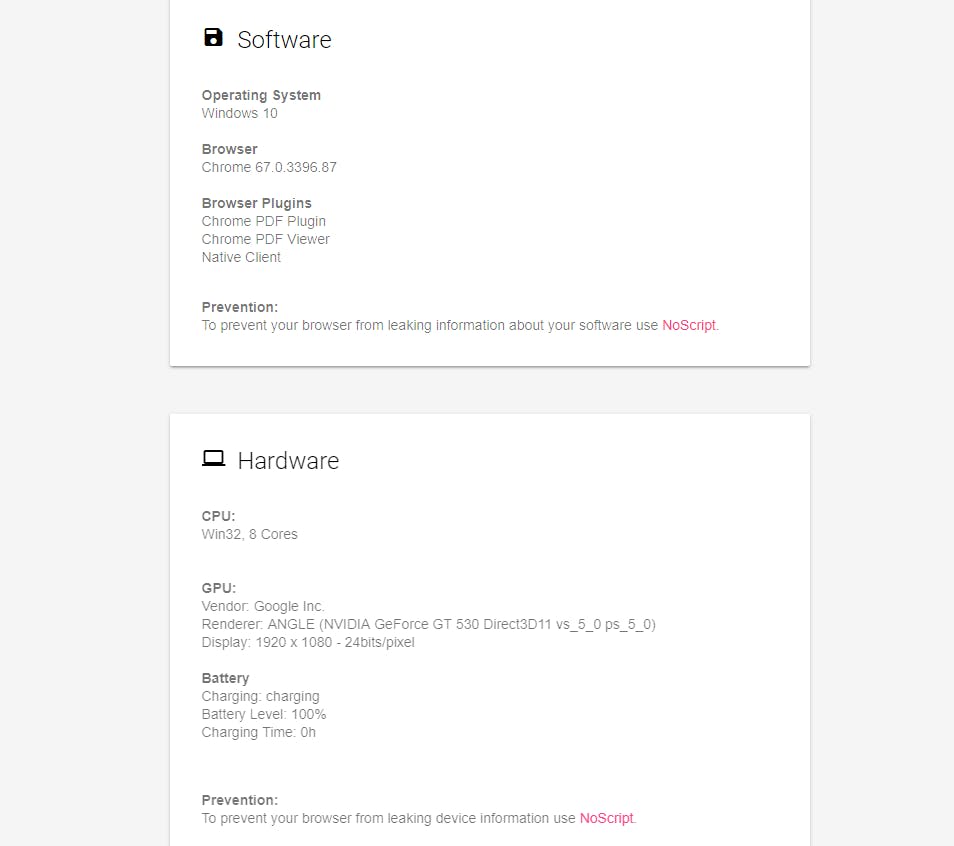Select the Chrome PDF Viewer entry

click(x=266, y=239)
